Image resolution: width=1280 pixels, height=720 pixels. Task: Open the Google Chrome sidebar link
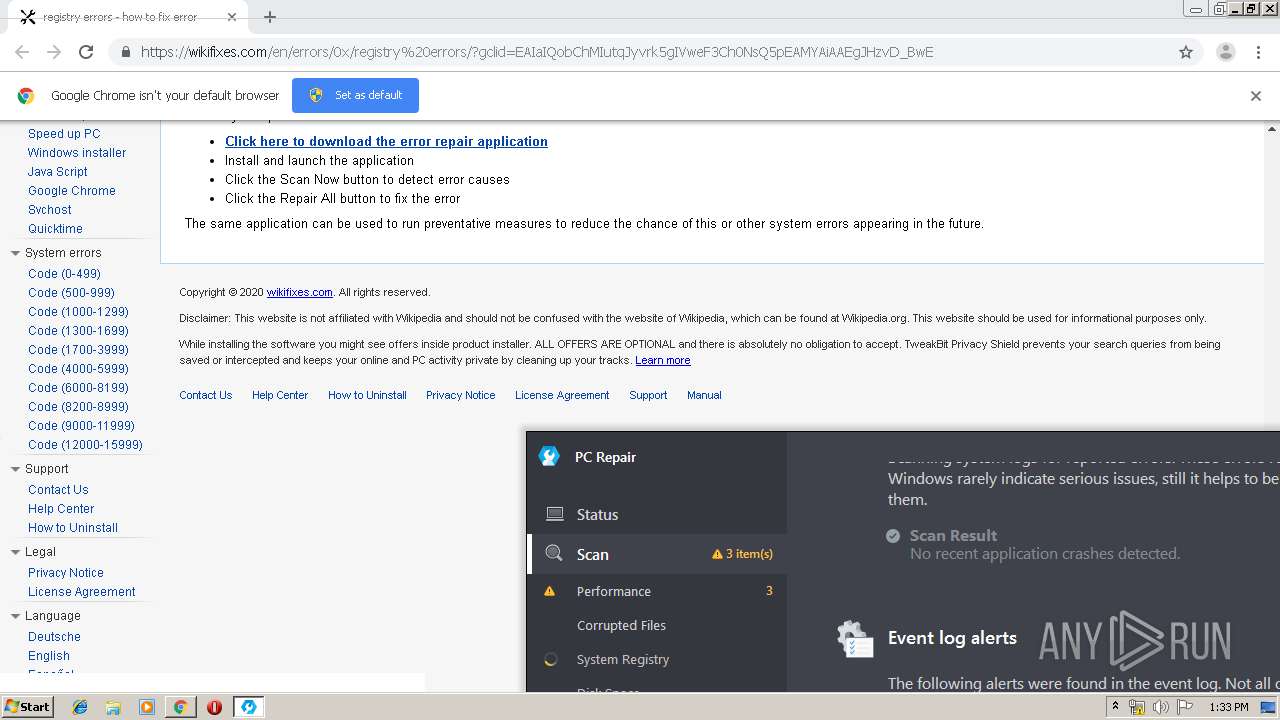click(72, 190)
